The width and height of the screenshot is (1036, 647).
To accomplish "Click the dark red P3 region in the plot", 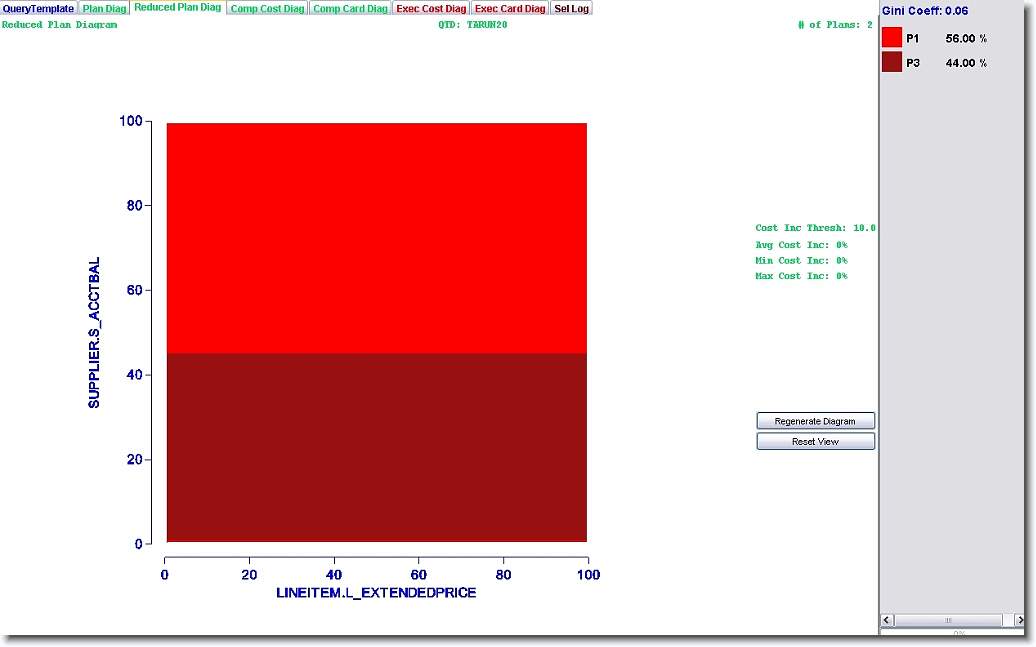I will 376,447.
